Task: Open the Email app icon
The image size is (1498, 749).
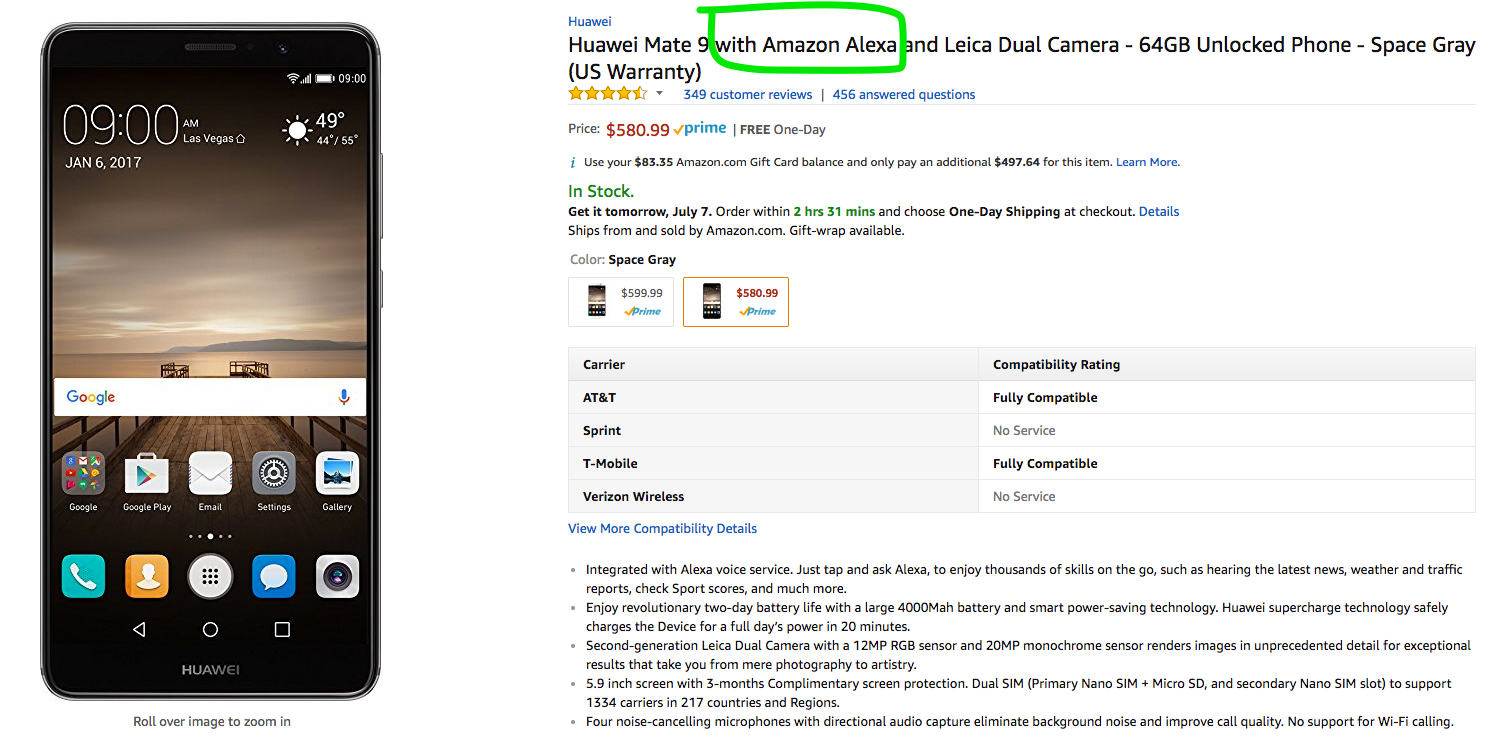Action: click(210, 474)
